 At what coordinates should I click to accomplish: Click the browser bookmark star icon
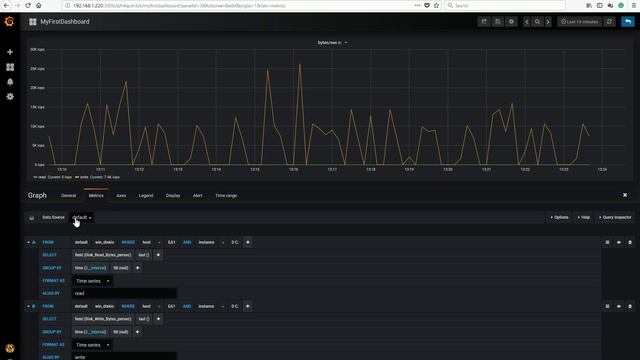(x=436, y=5)
